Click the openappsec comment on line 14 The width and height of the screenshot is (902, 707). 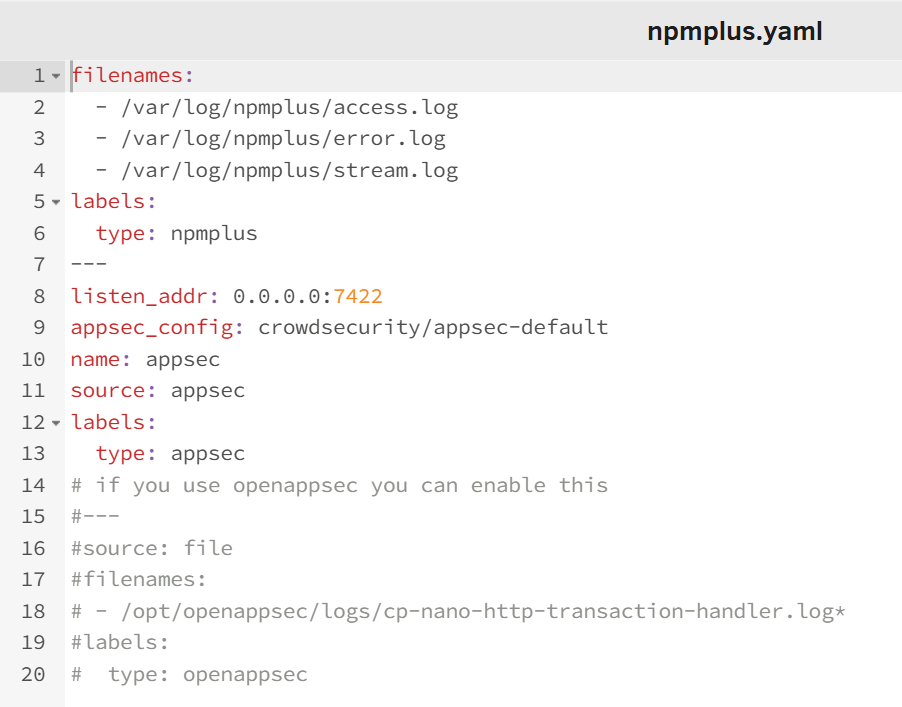pyautogui.click(x=339, y=486)
